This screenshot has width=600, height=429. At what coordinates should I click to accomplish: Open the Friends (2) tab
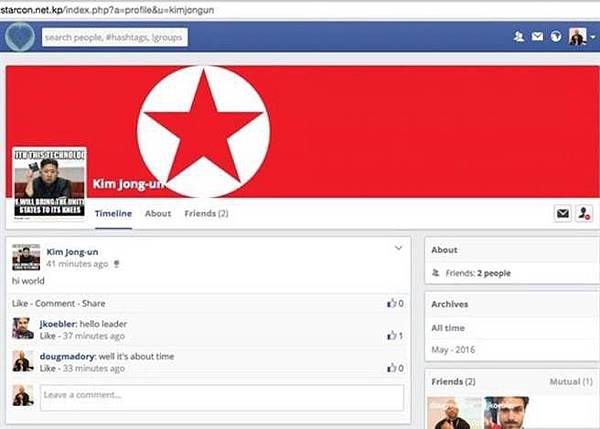click(x=206, y=214)
